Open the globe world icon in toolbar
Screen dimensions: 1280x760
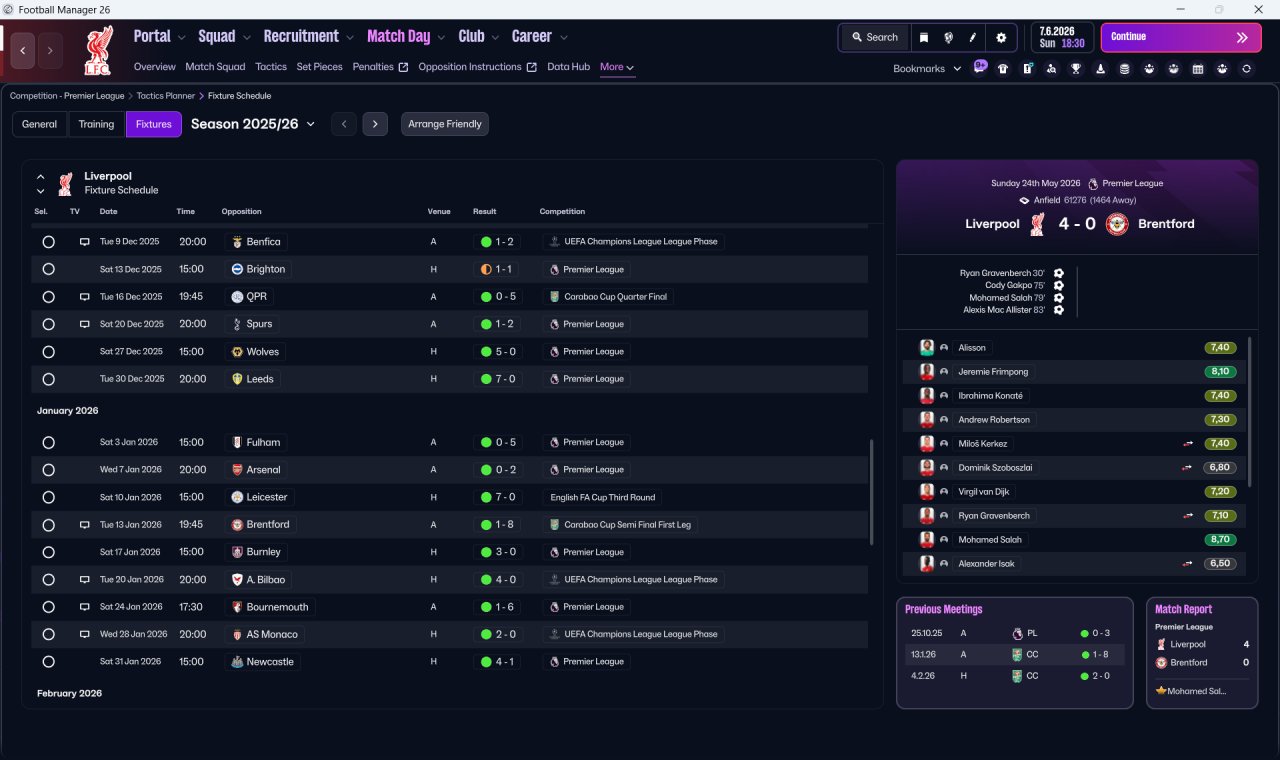949,37
